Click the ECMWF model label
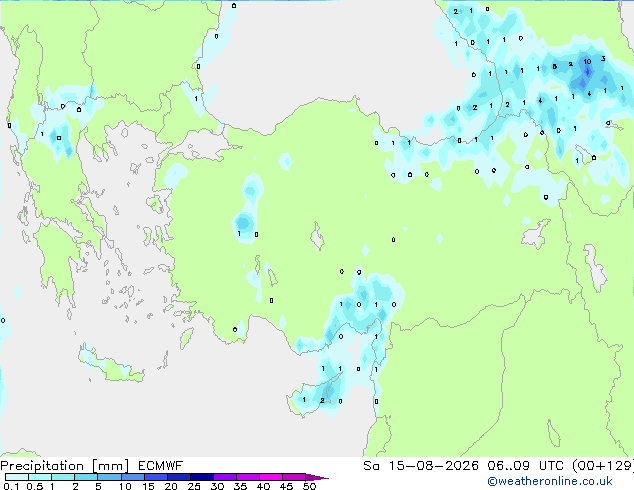 click(x=160, y=466)
